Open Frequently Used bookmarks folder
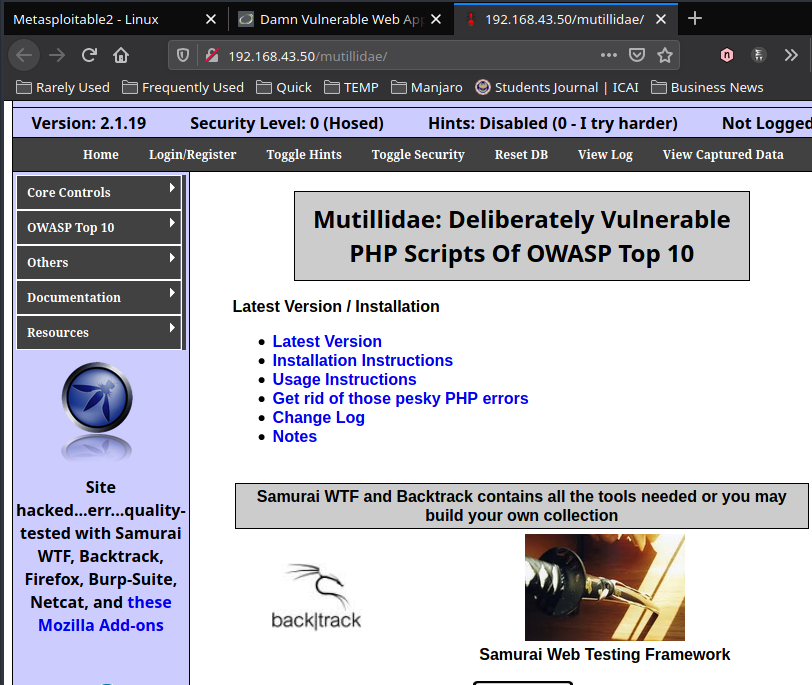The image size is (812, 685). pos(183,87)
